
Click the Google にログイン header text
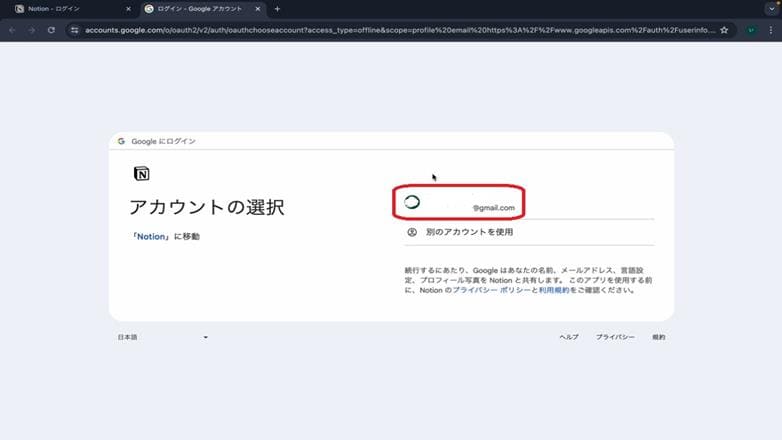point(164,141)
